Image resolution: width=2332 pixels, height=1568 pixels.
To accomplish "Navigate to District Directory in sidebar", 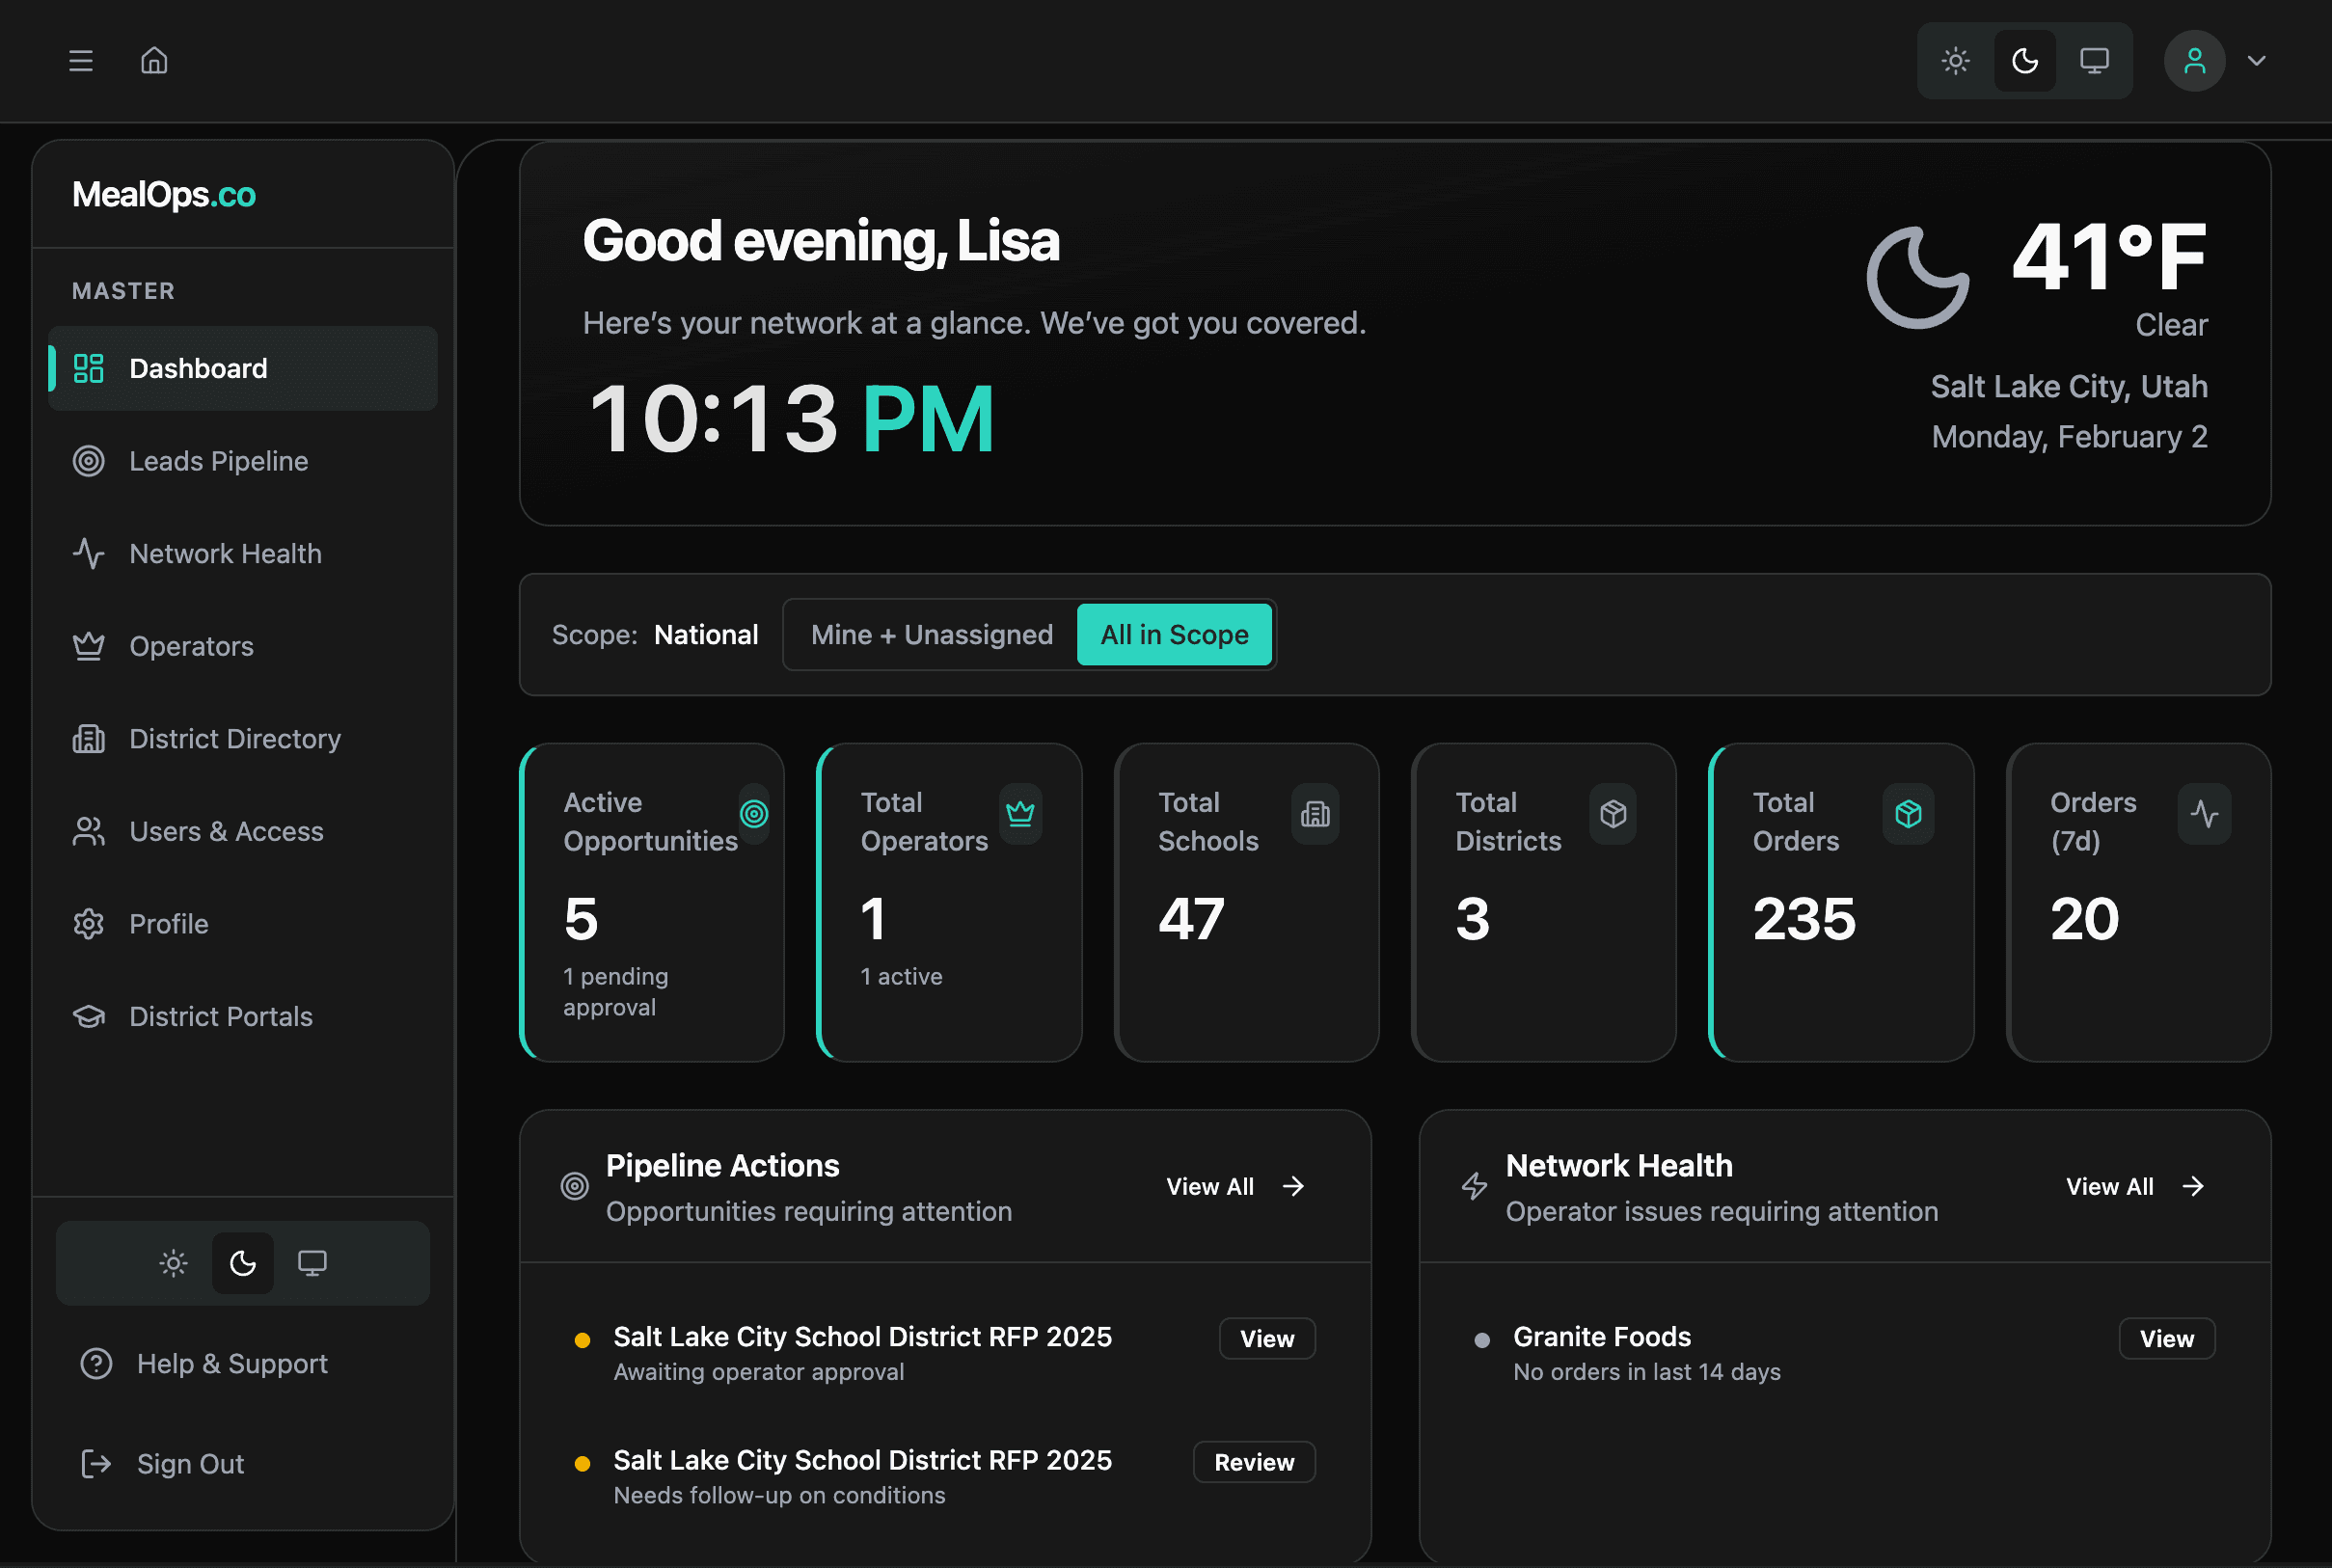I will pos(234,738).
